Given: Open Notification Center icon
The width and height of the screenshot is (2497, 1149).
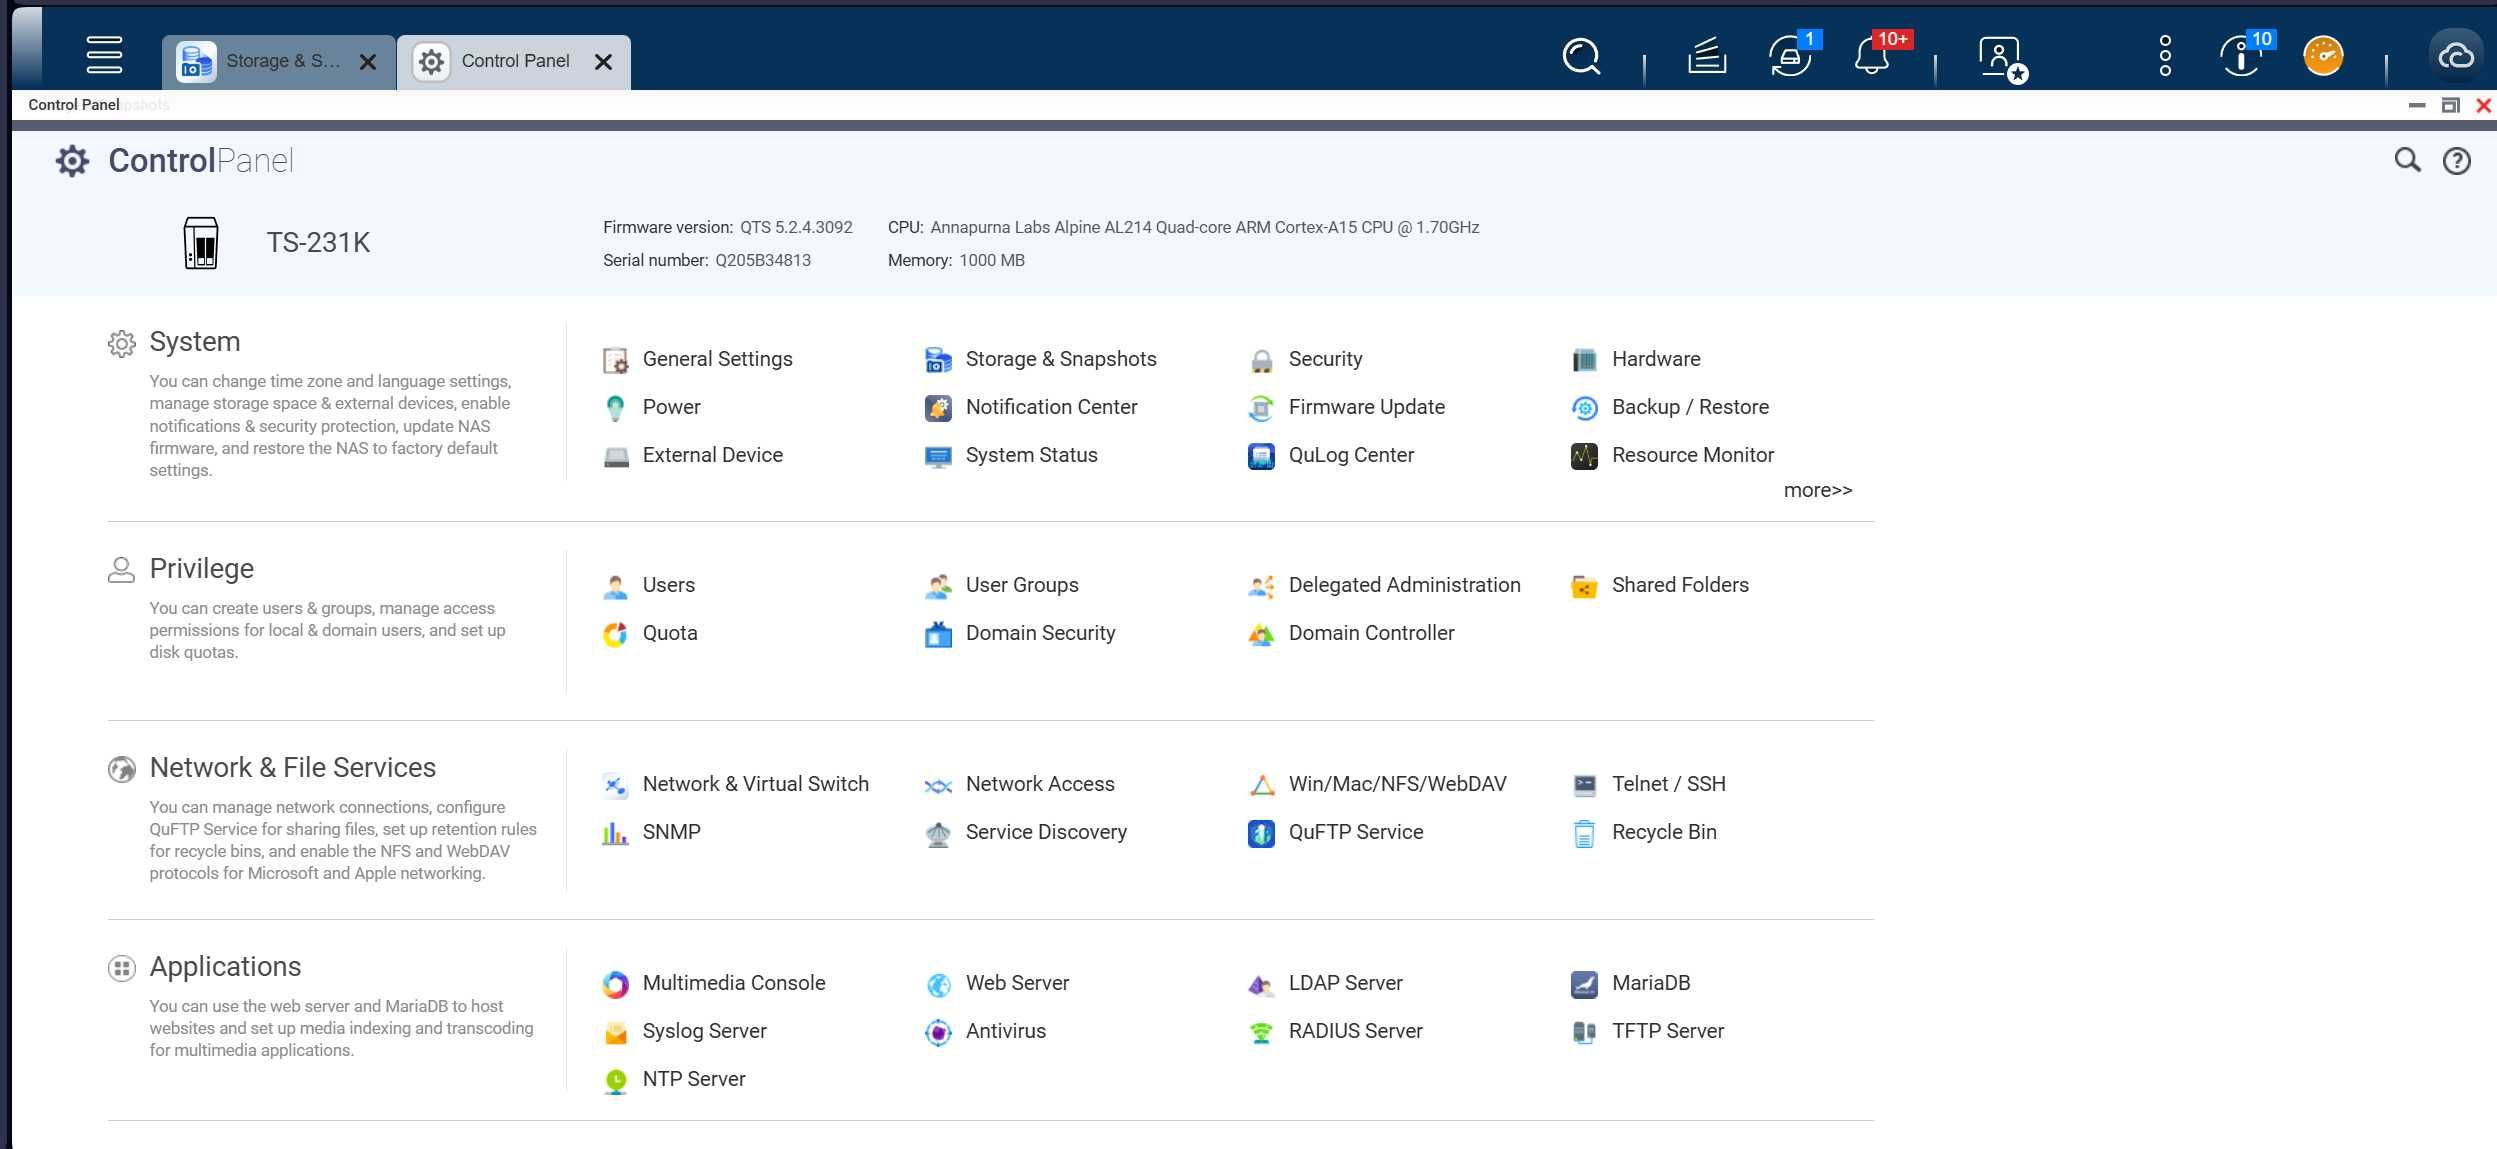Looking at the screenshot, I should click(x=938, y=407).
